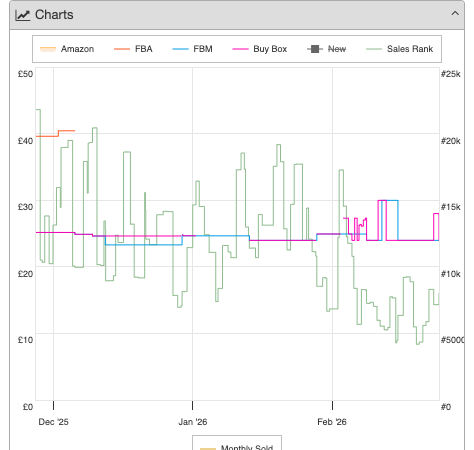Click the #15k rank axis label
Image resolution: width=474 pixels, height=450 pixels.
[x=451, y=207]
